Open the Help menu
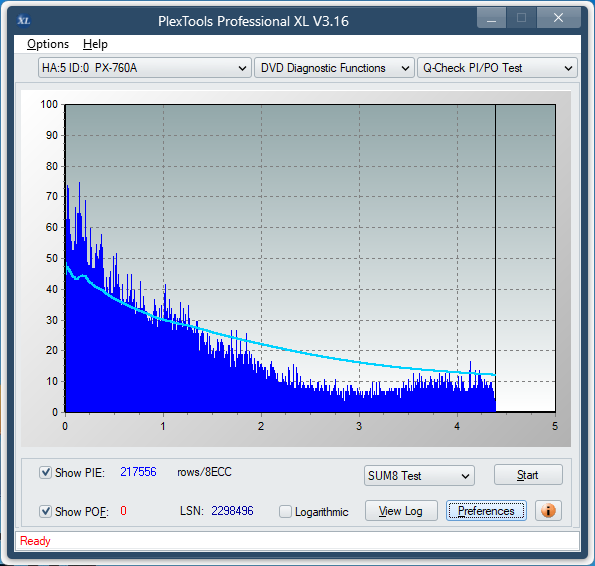The height and width of the screenshot is (566, 595). 95,44
